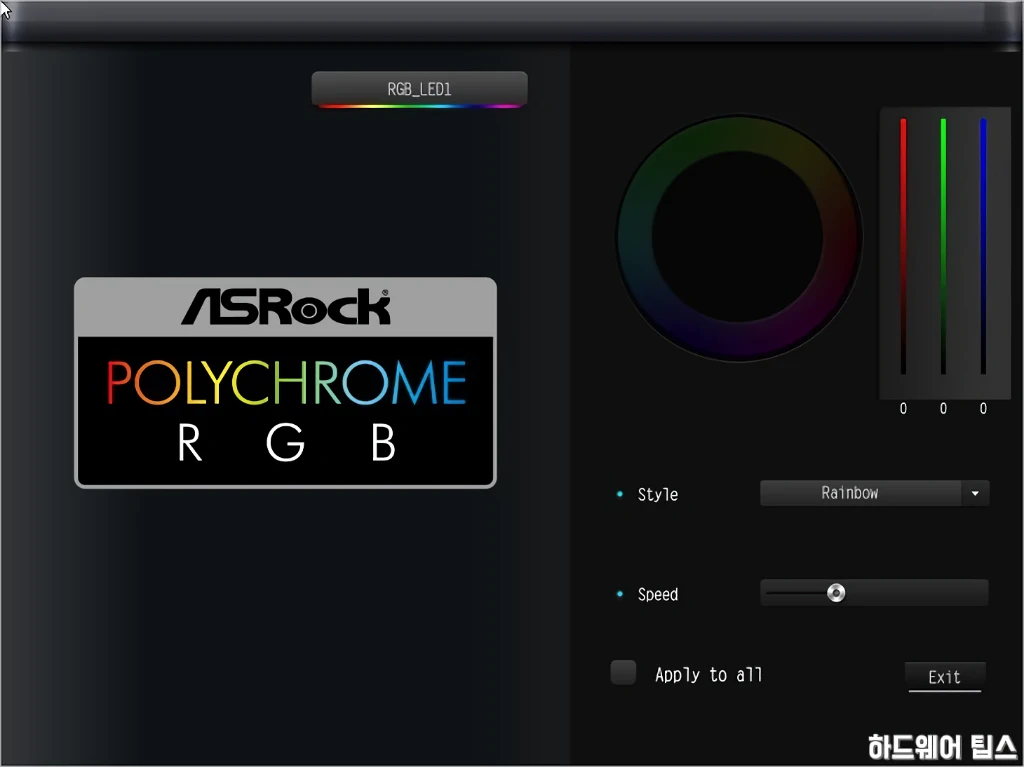Click the Style dropdown arrow button
This screenshot has width=1024, height=767.
975,493
